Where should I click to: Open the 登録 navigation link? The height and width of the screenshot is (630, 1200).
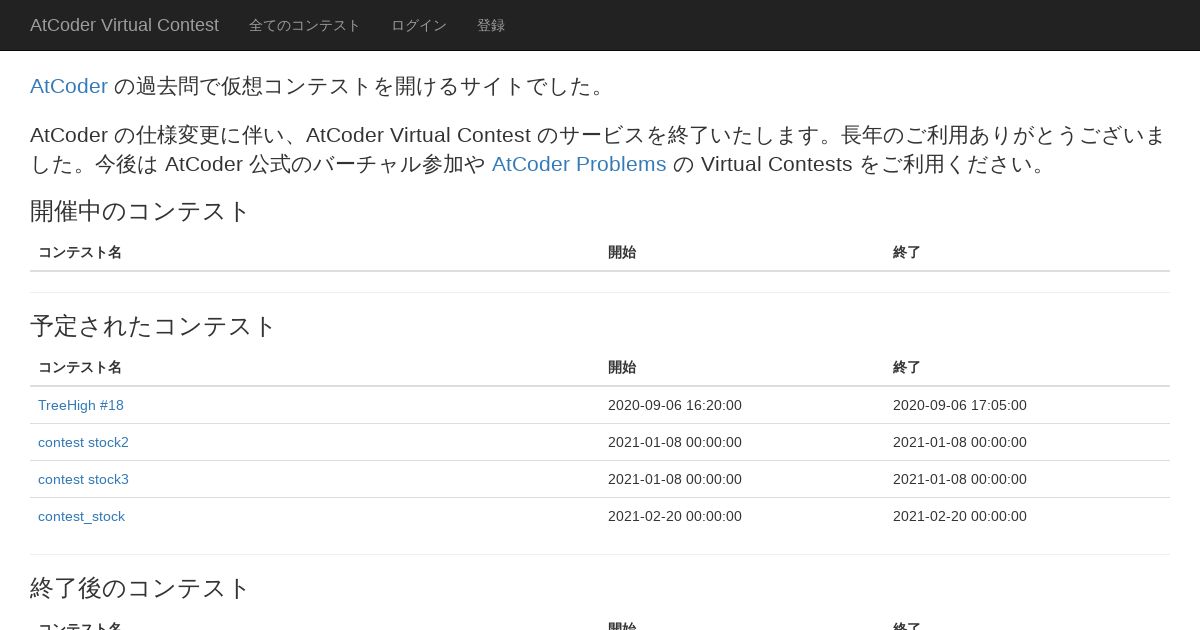pos(490,25)
